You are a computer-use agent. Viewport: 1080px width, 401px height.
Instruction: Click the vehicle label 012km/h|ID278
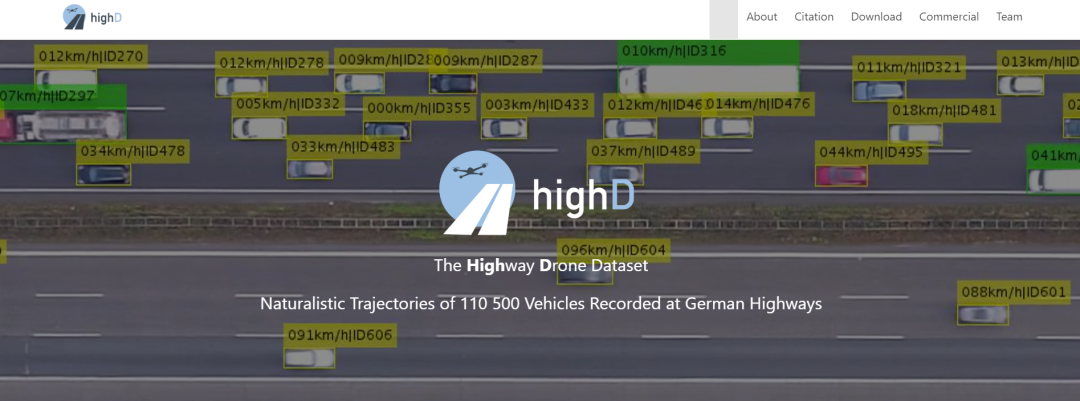coord(271,63)
